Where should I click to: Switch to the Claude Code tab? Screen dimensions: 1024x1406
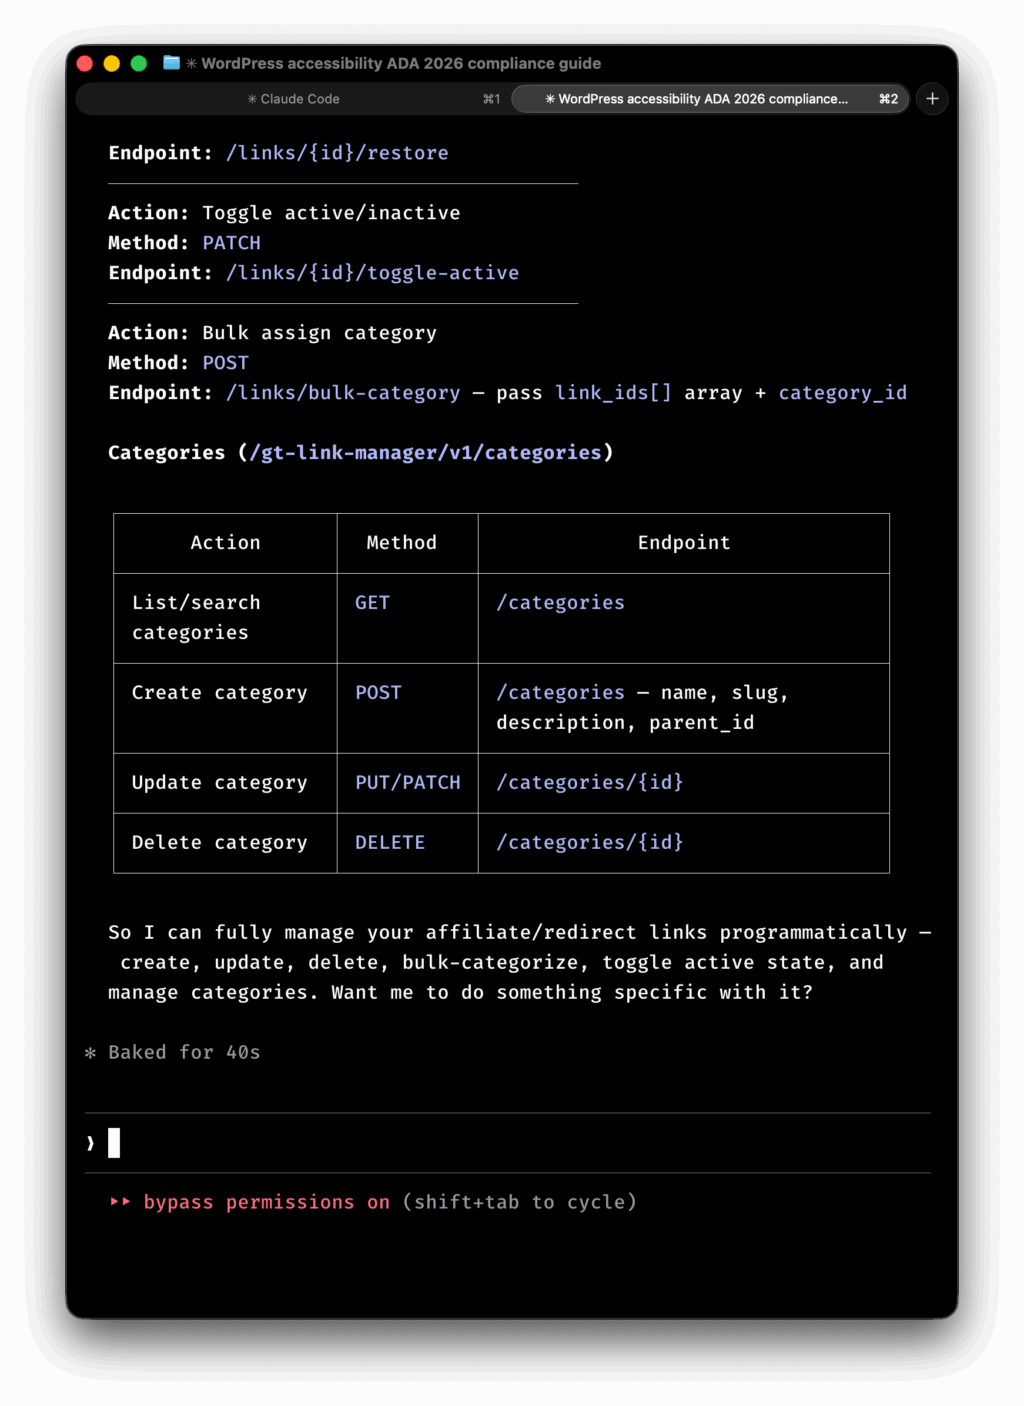pyautogui.click(x=293, y=99)
